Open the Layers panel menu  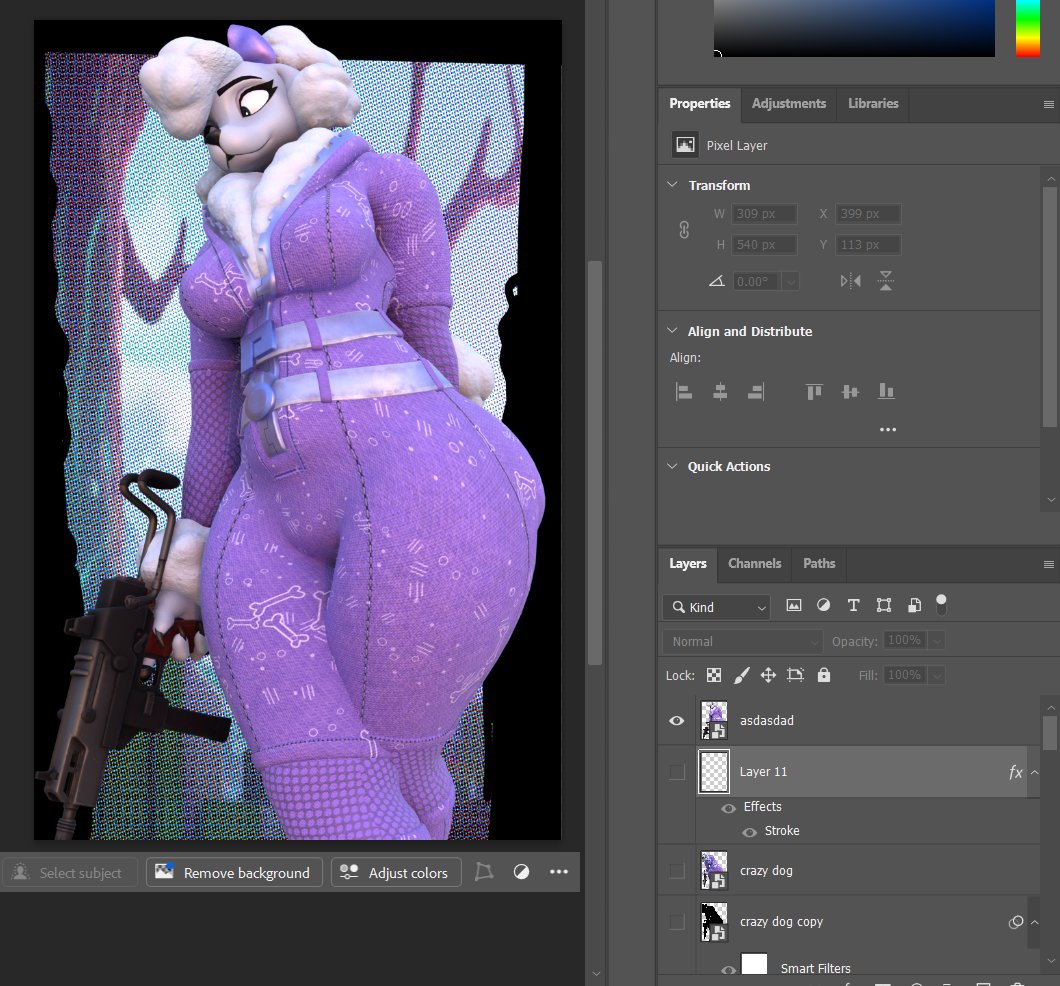pyautogui.click(x=1049, y=565)
